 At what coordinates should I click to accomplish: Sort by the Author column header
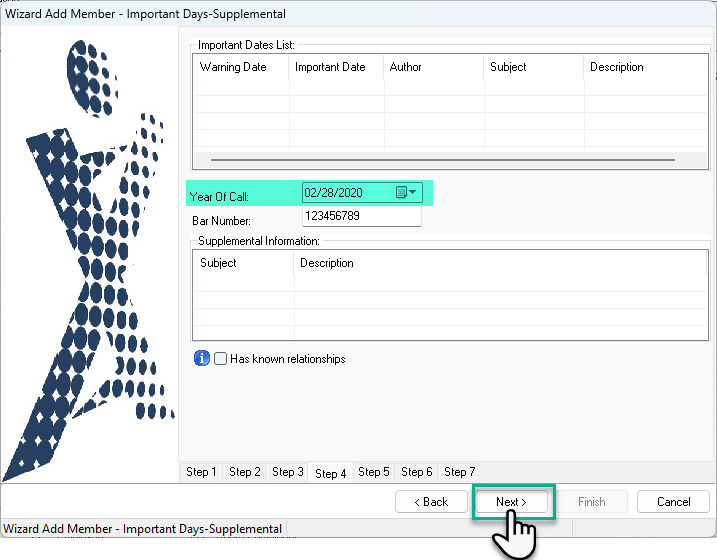[x=433, y=67]
